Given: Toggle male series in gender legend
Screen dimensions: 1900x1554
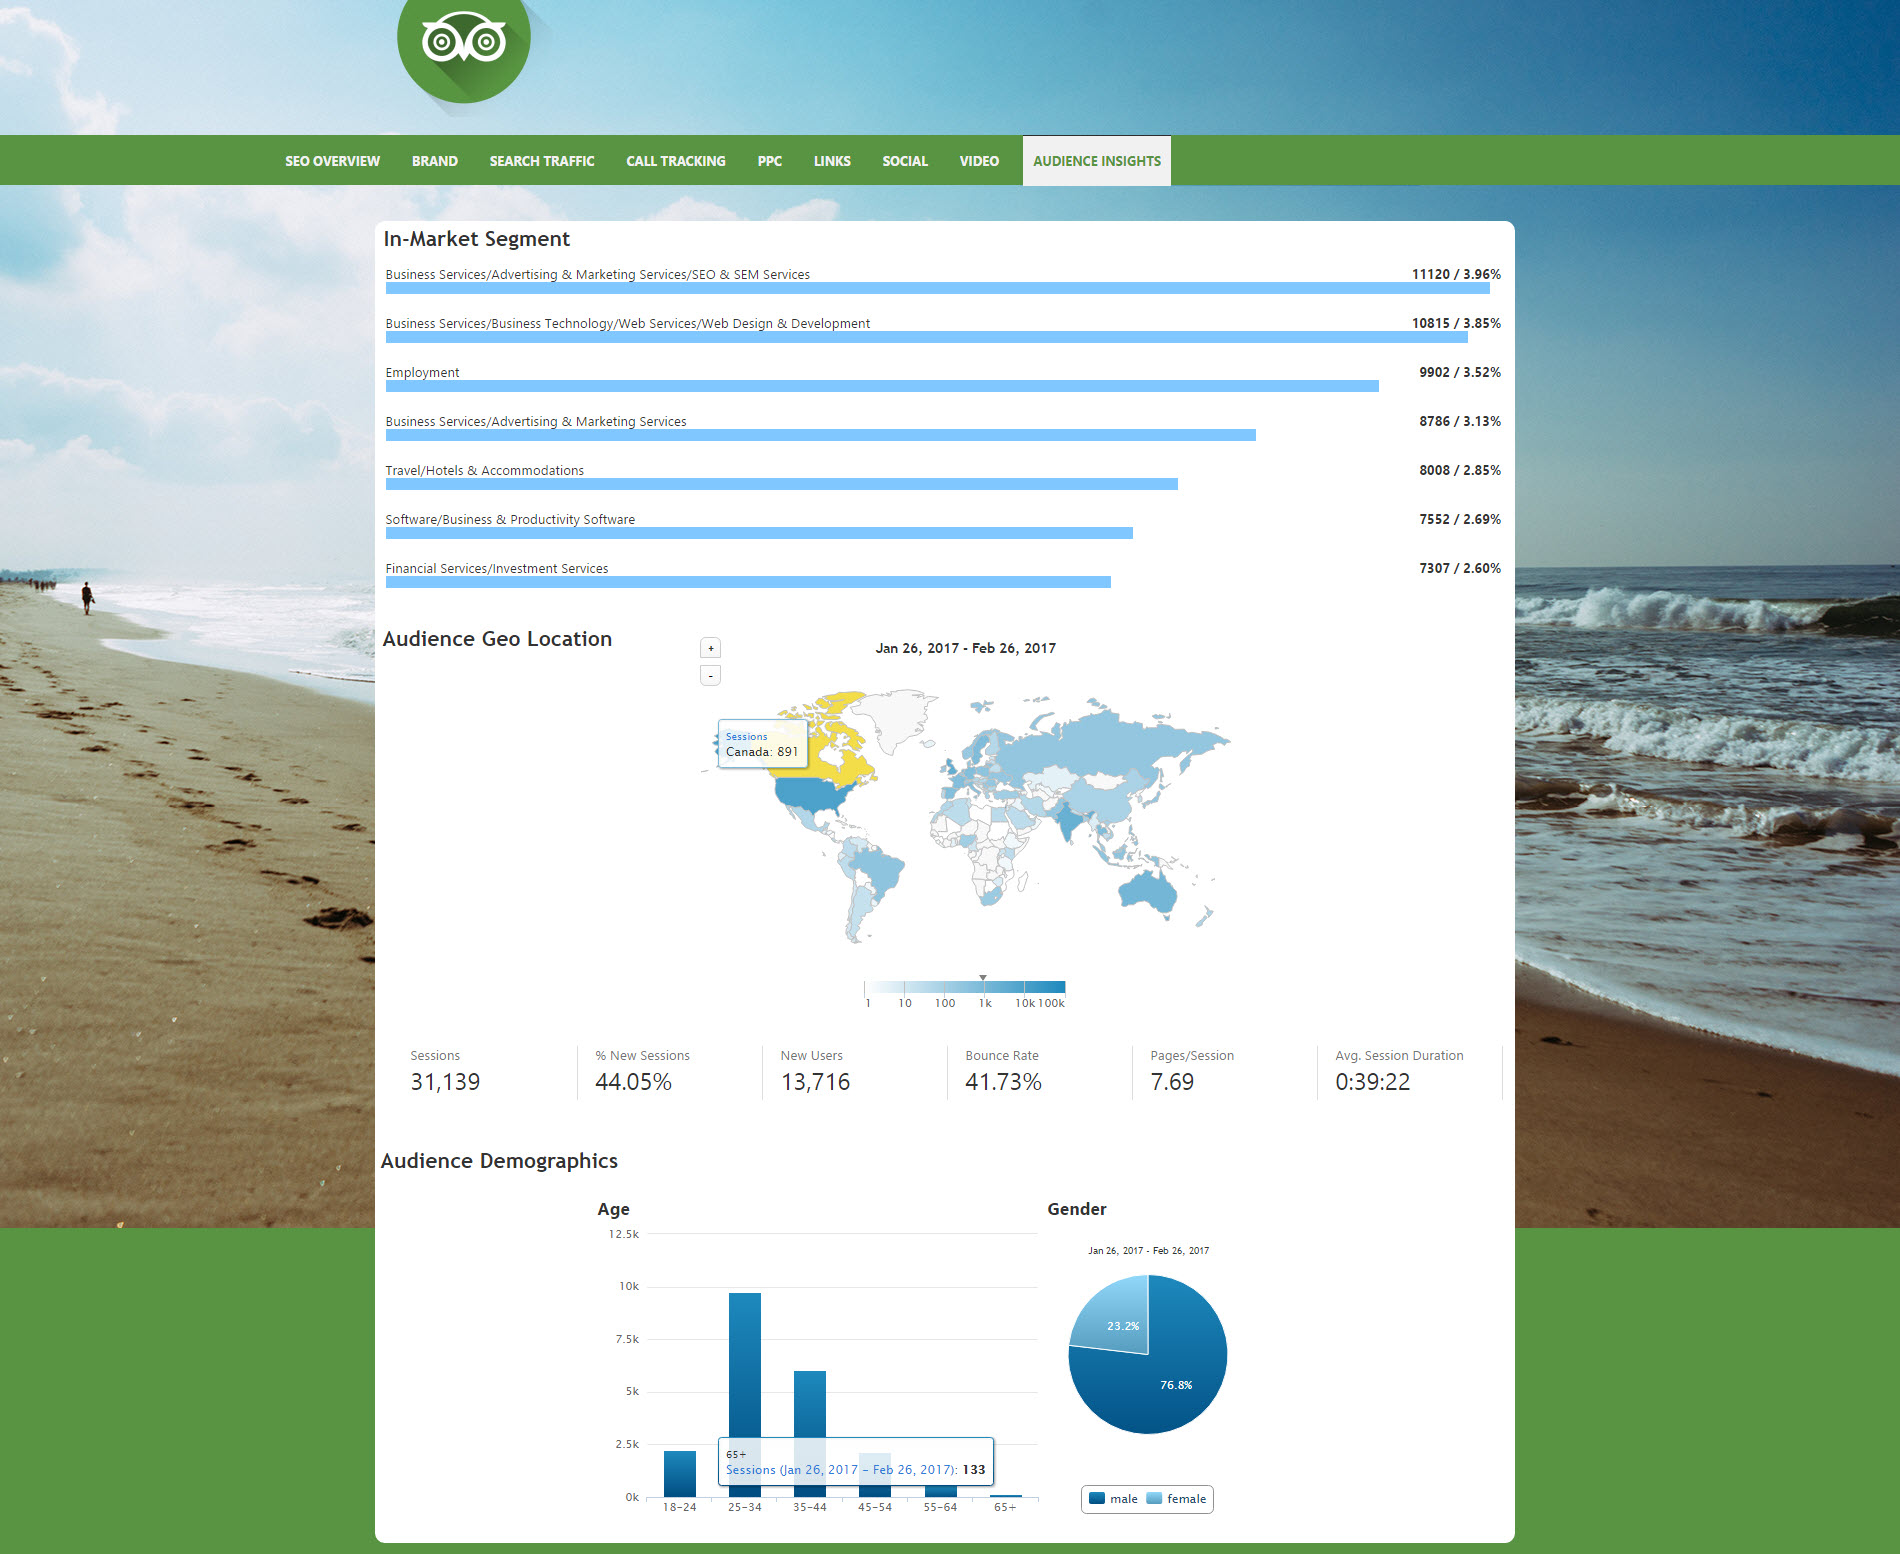Looking at the screenshot, I should point(1113,1499).
